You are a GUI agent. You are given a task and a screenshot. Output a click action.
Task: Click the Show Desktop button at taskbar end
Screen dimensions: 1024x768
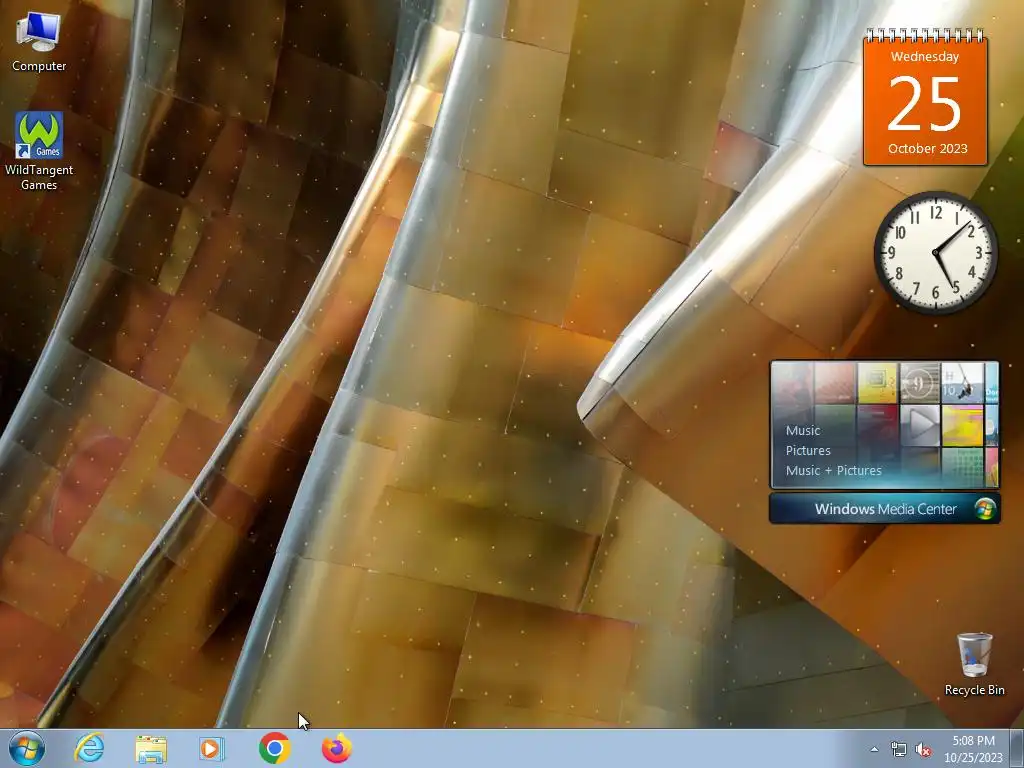coord(1017,748)
